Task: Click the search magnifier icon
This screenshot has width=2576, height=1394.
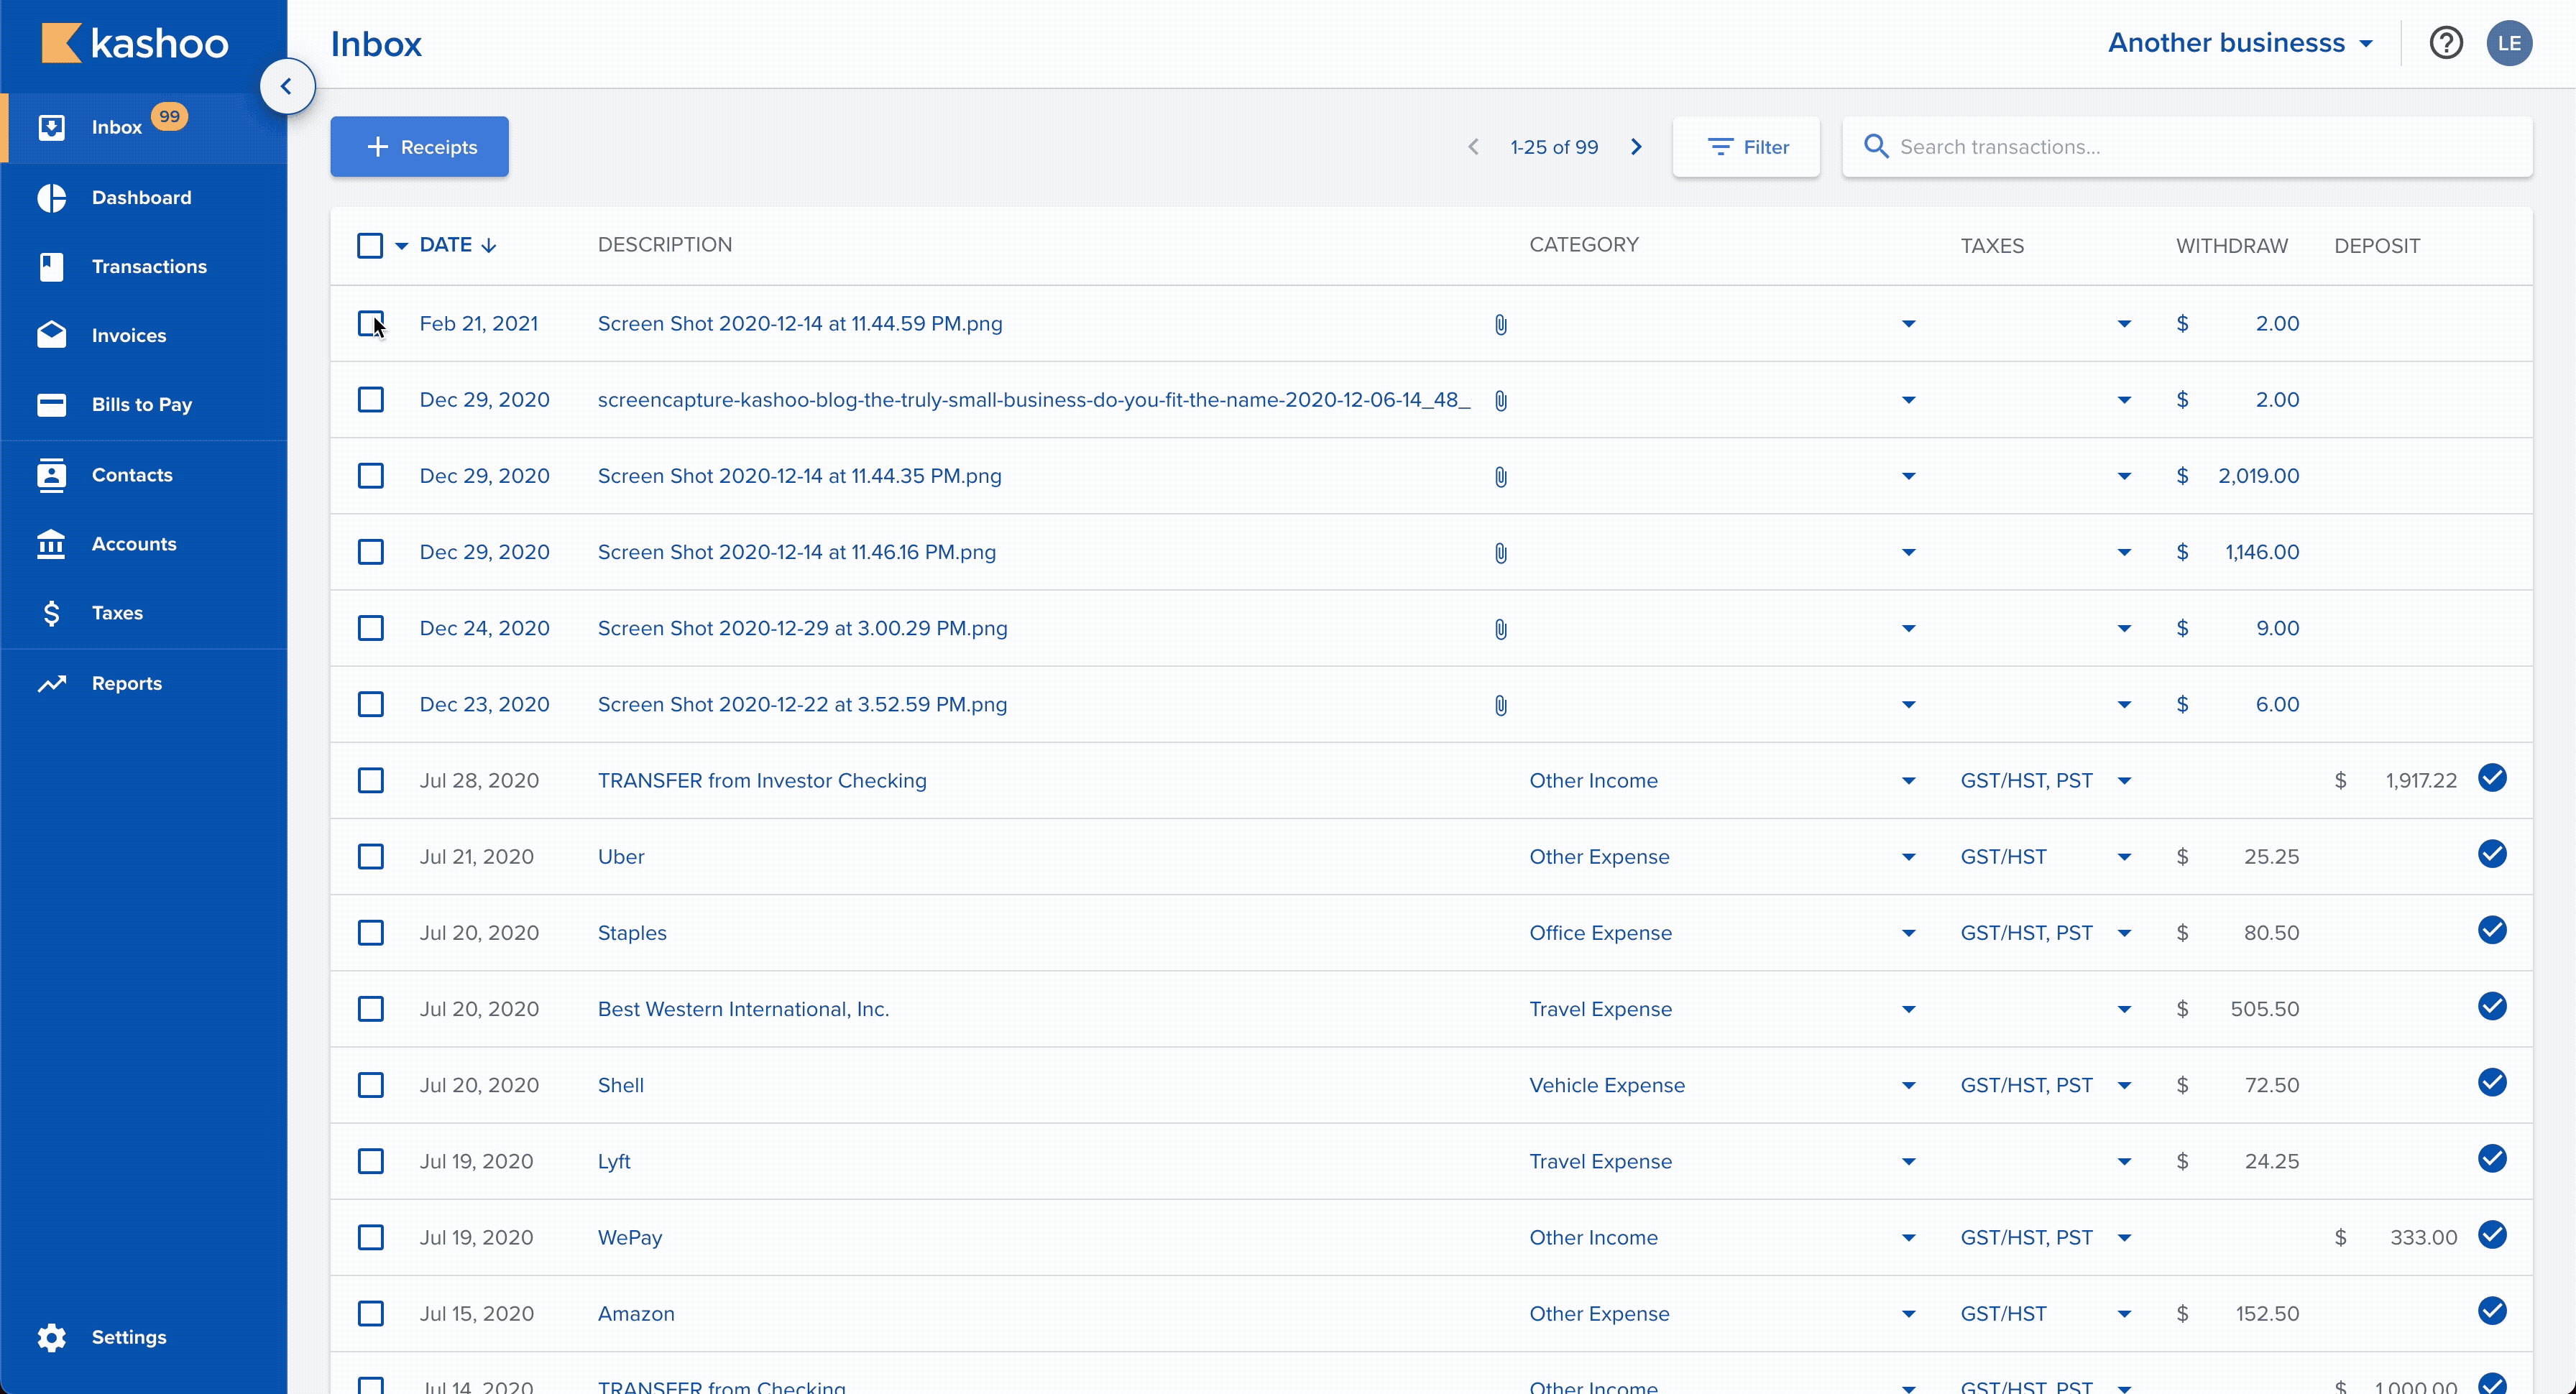Action: click(1876, 147)
